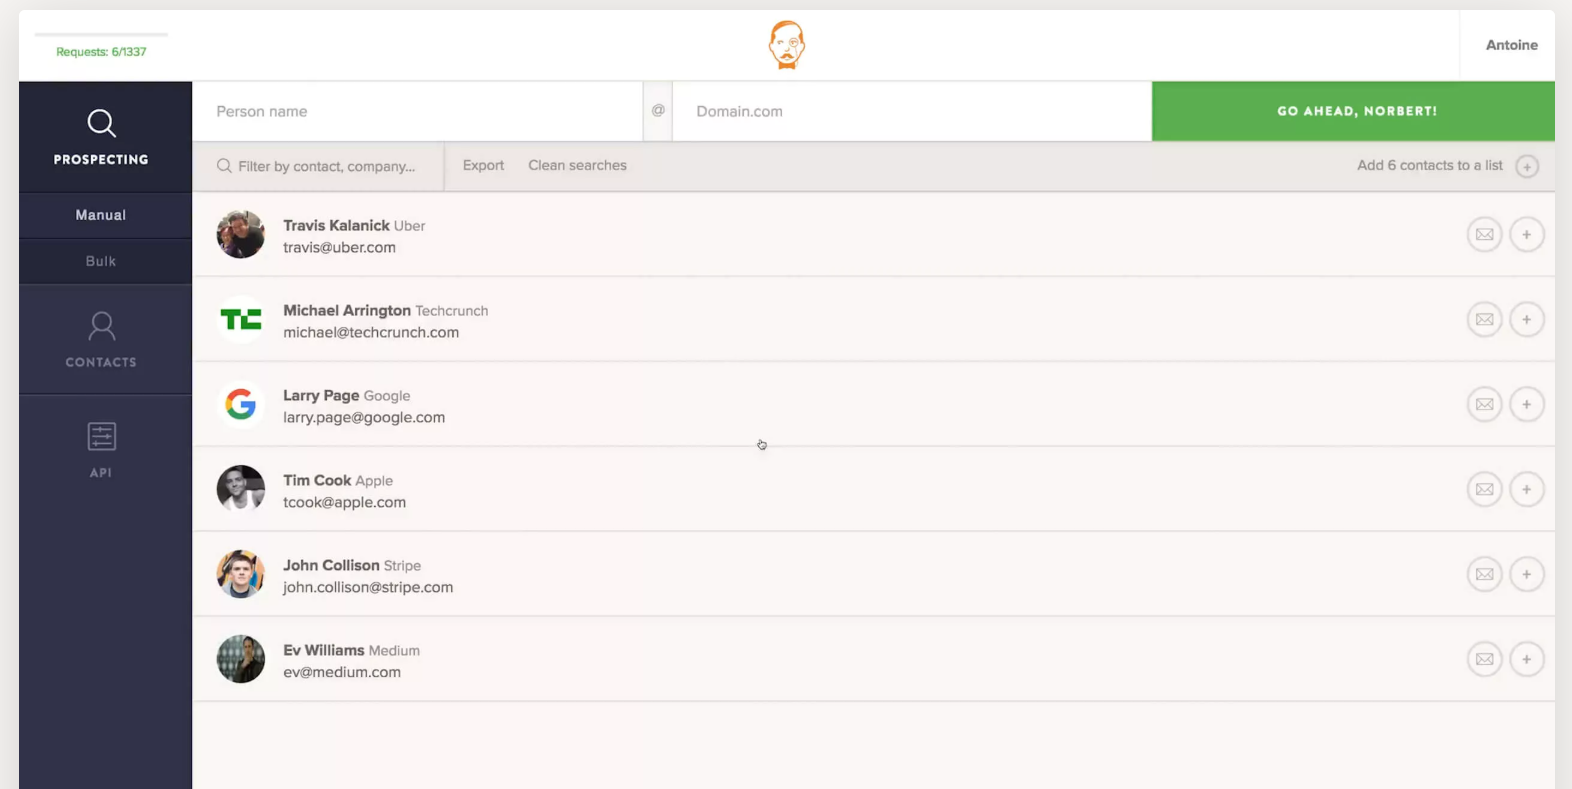Add Ev Williams with plus icon
The height and width of the screenshot is (789, 1572).
tap(1527, 659)
